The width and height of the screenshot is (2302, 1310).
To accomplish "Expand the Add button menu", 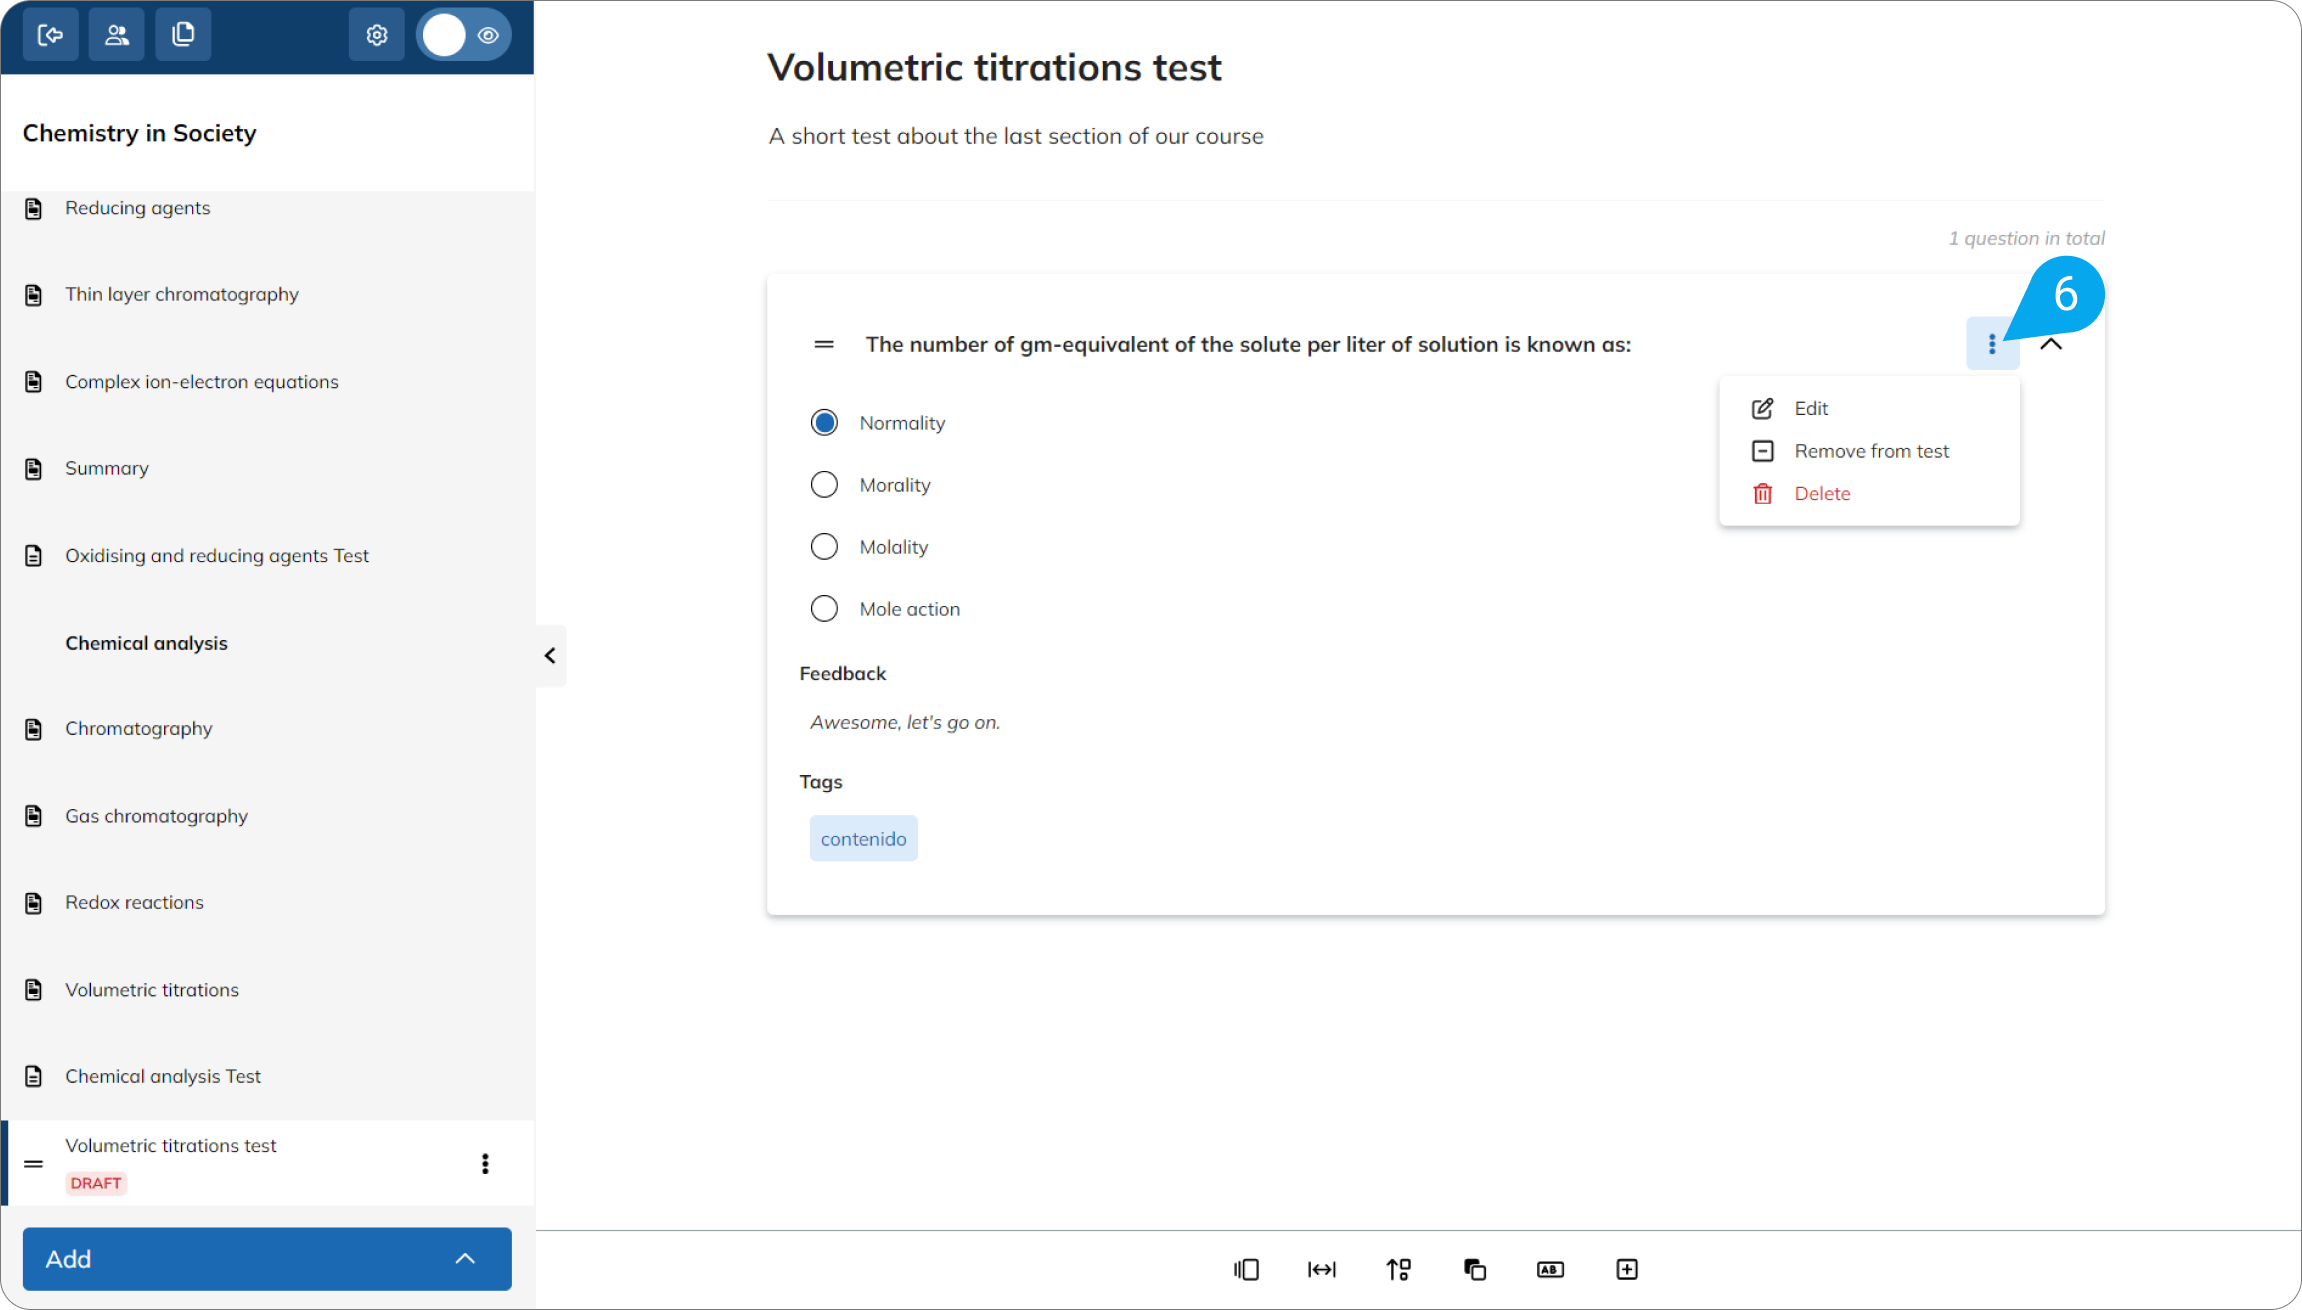I will [267, 1259].
